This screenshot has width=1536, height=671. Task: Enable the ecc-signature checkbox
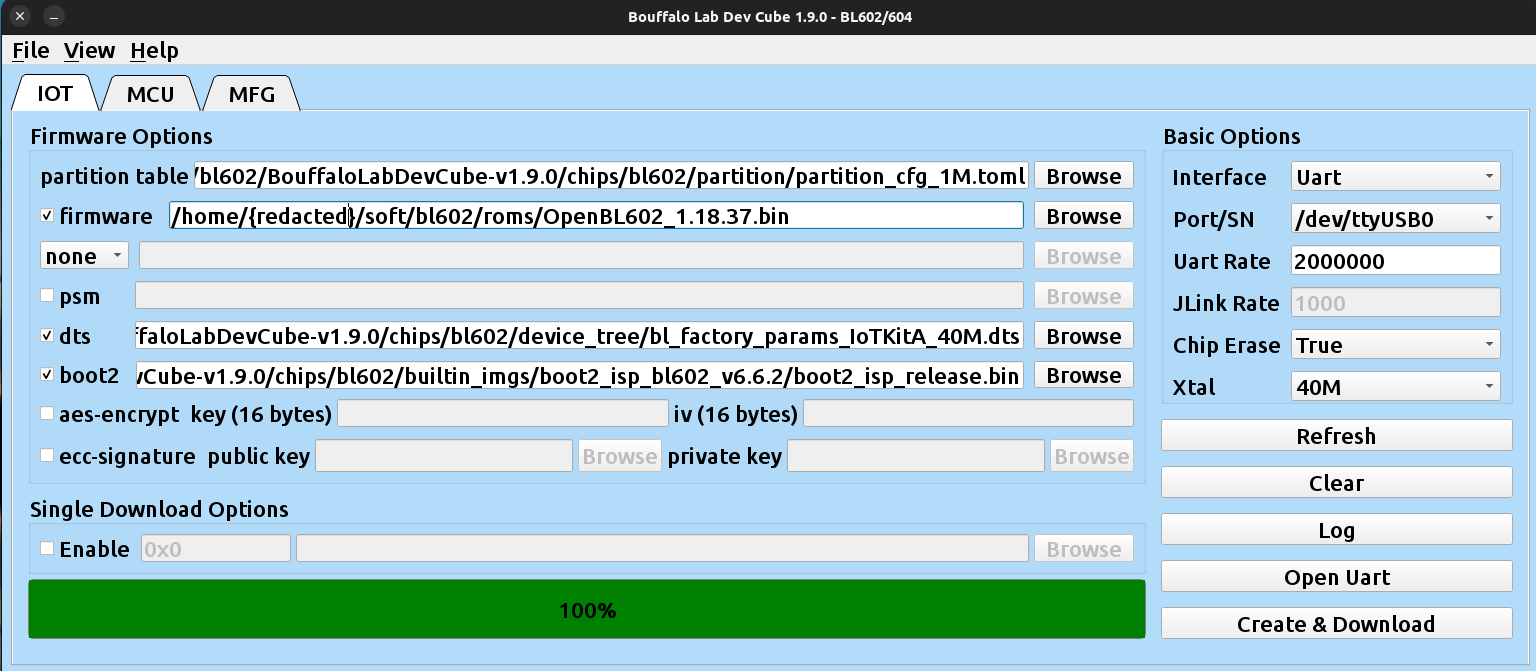47,456
